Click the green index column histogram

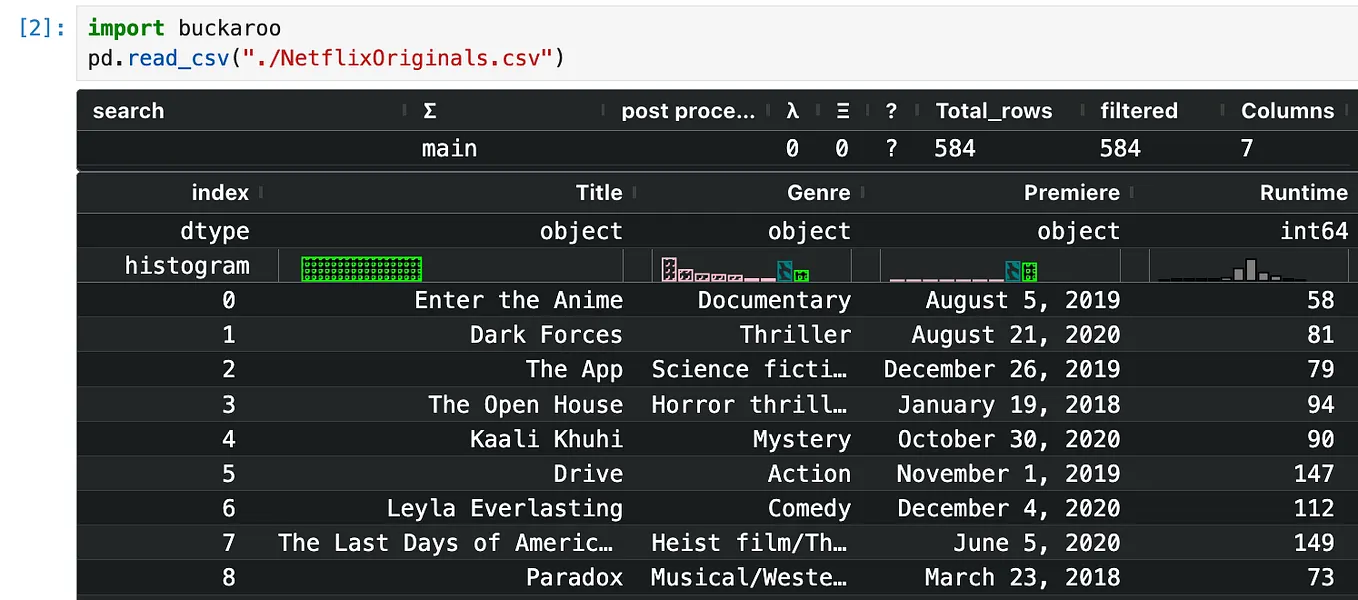click(x=361, y=266)
